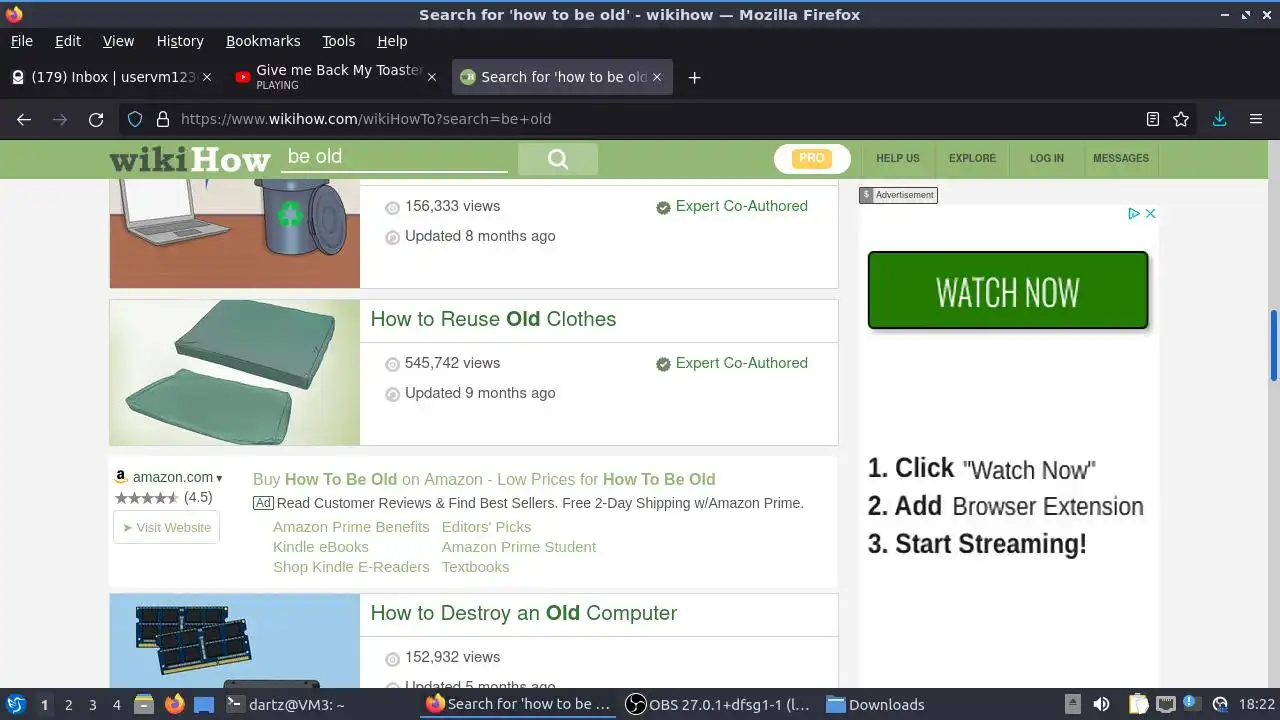Click the AdChoices triangle icon
The width and height of the screenshot is (1280, 720).
1134,213
